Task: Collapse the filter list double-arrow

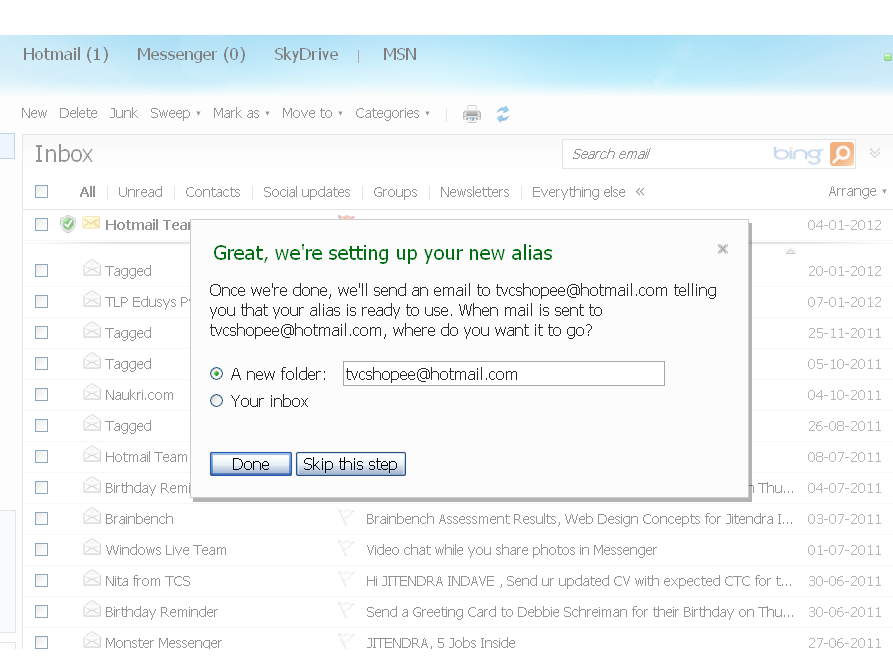Action: tap(640, 191)
